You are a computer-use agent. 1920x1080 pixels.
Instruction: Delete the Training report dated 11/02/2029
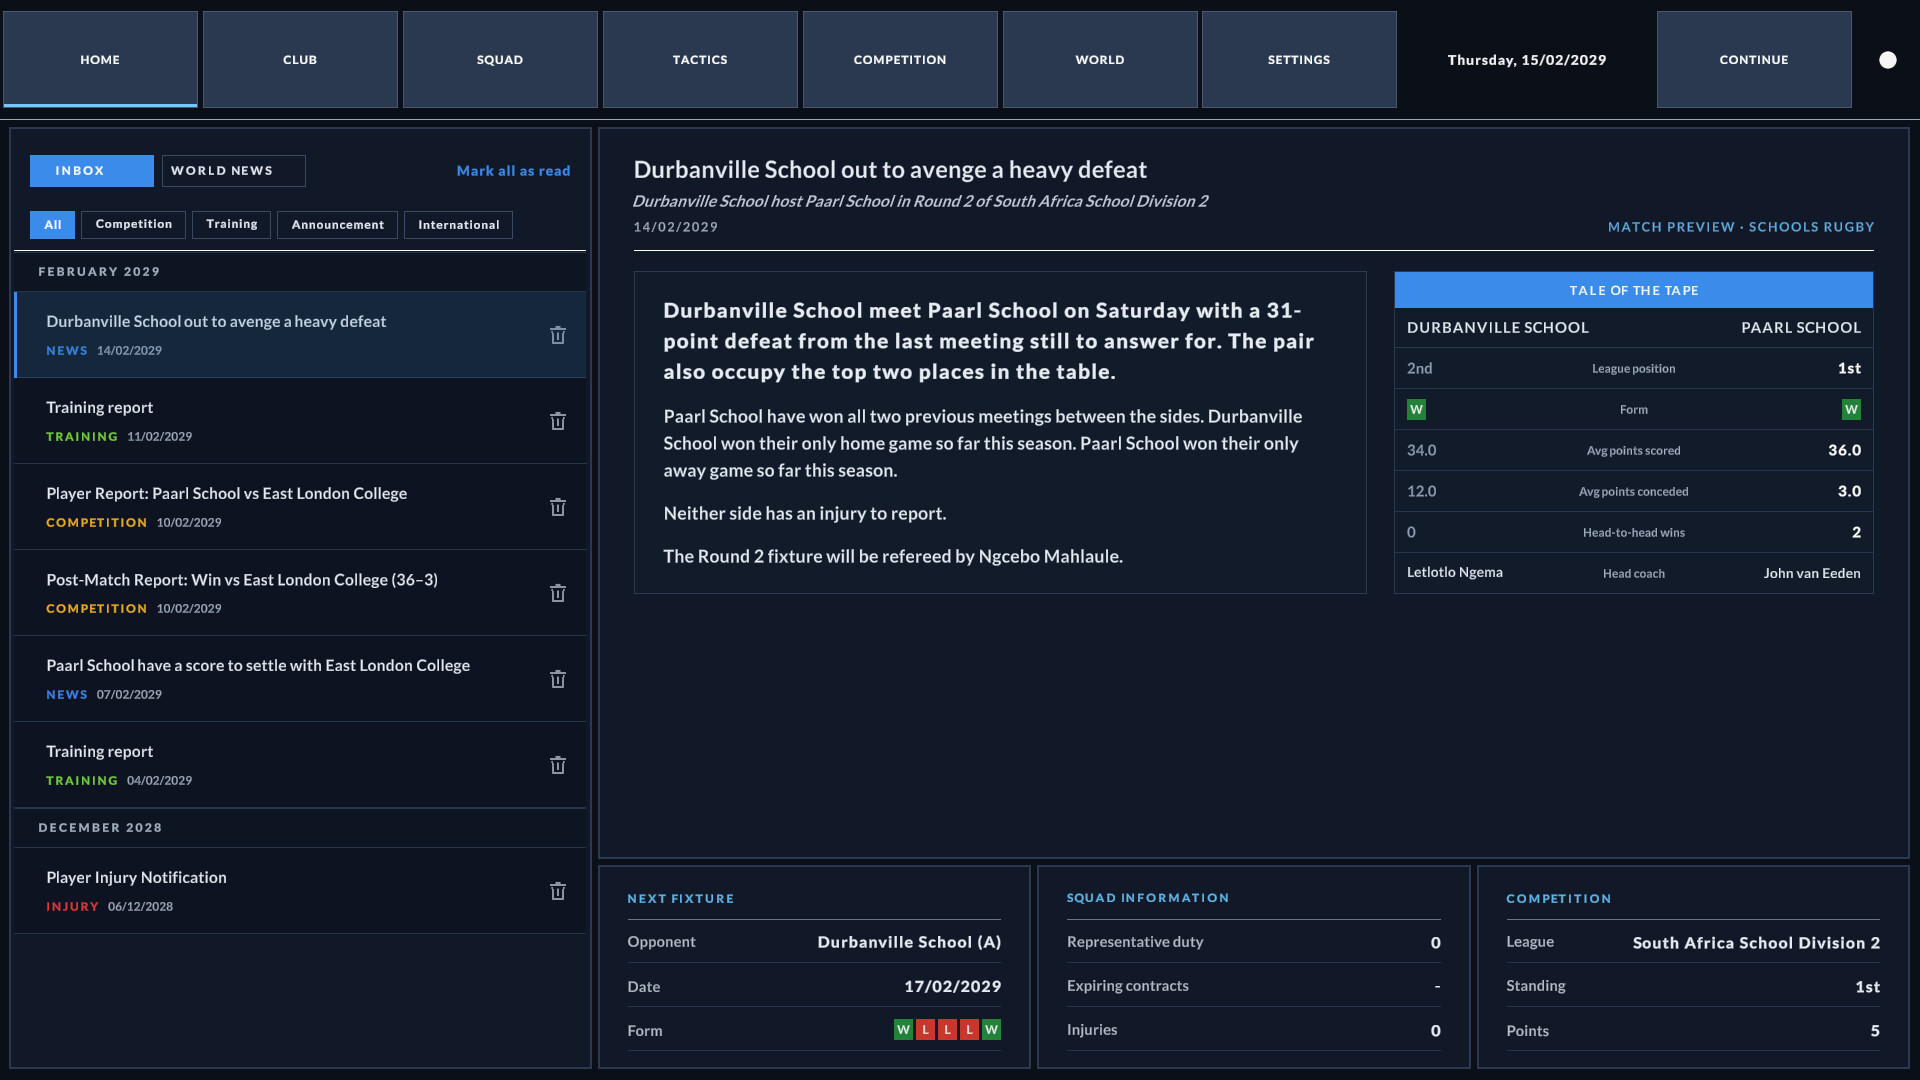pos(558,421)
